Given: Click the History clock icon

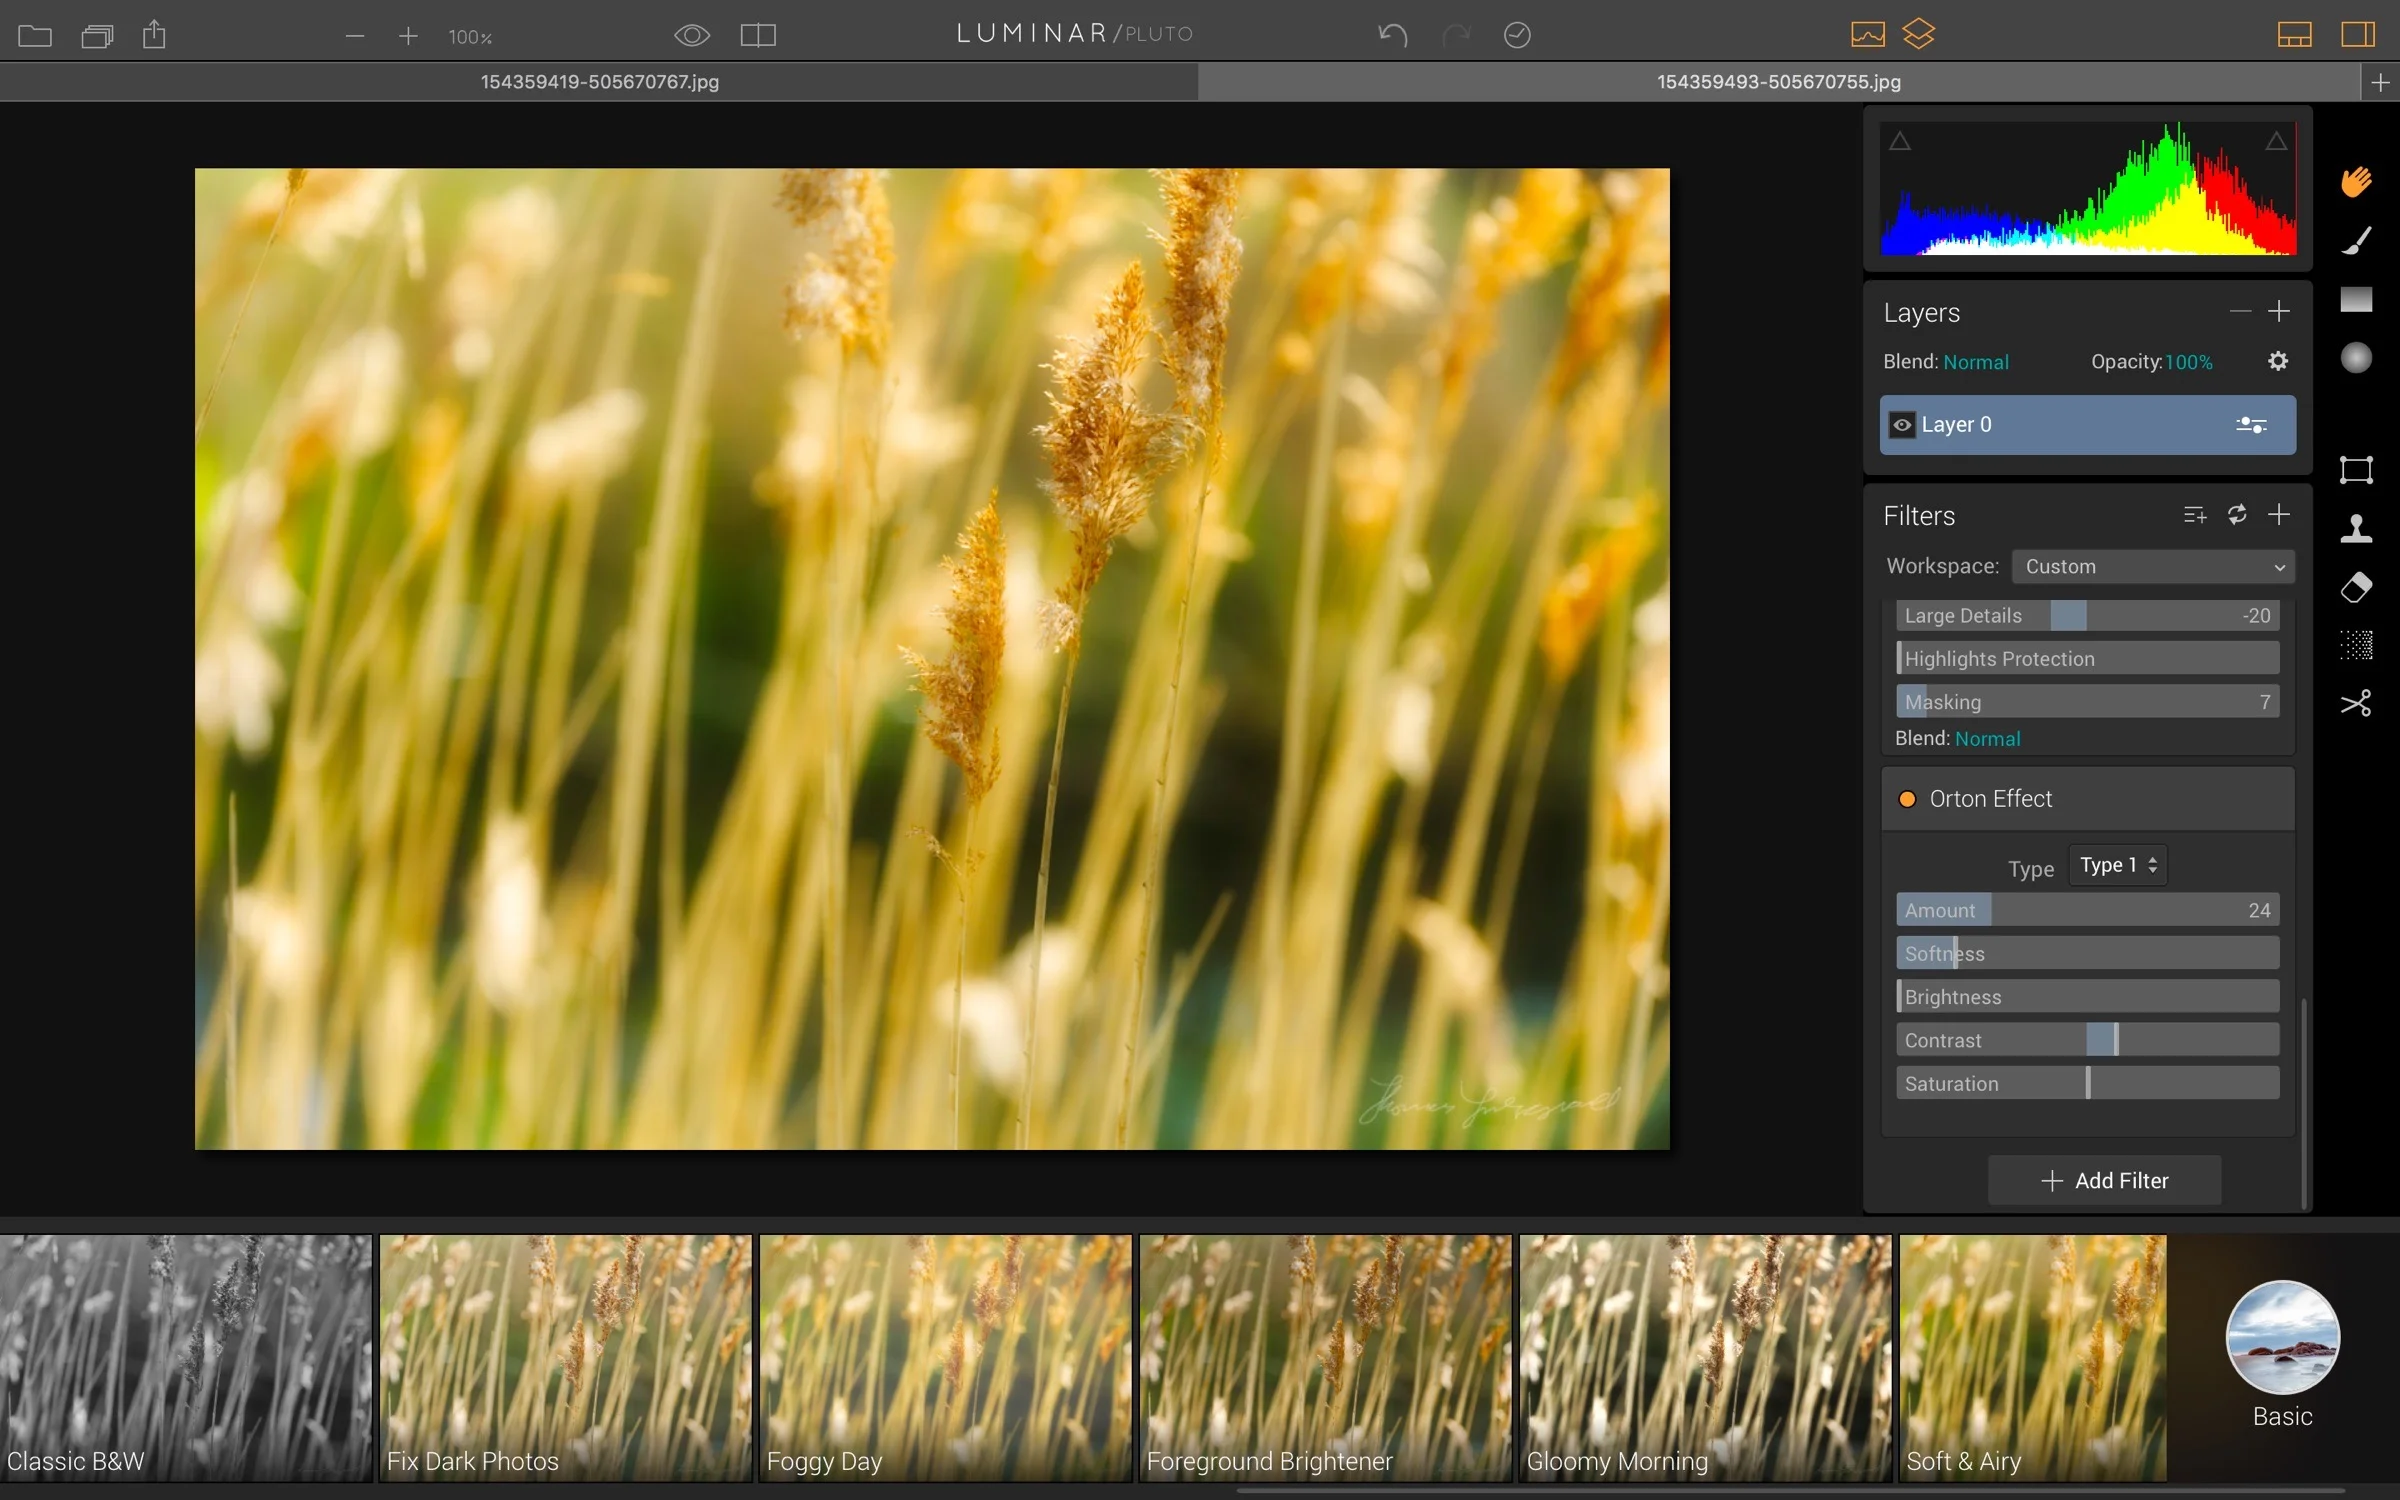Looking at the screenshot, I should 1517,35.
